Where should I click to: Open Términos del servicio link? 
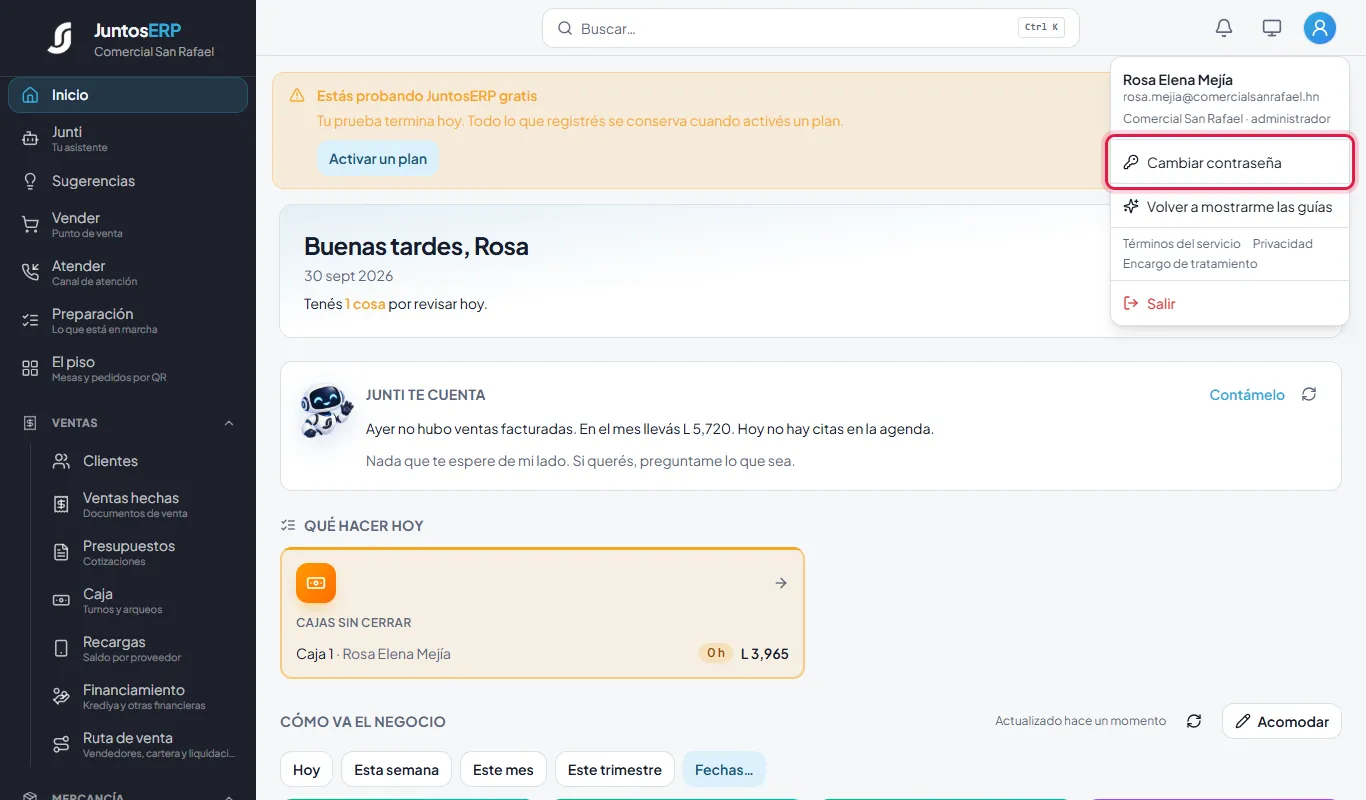point(1181,243)
